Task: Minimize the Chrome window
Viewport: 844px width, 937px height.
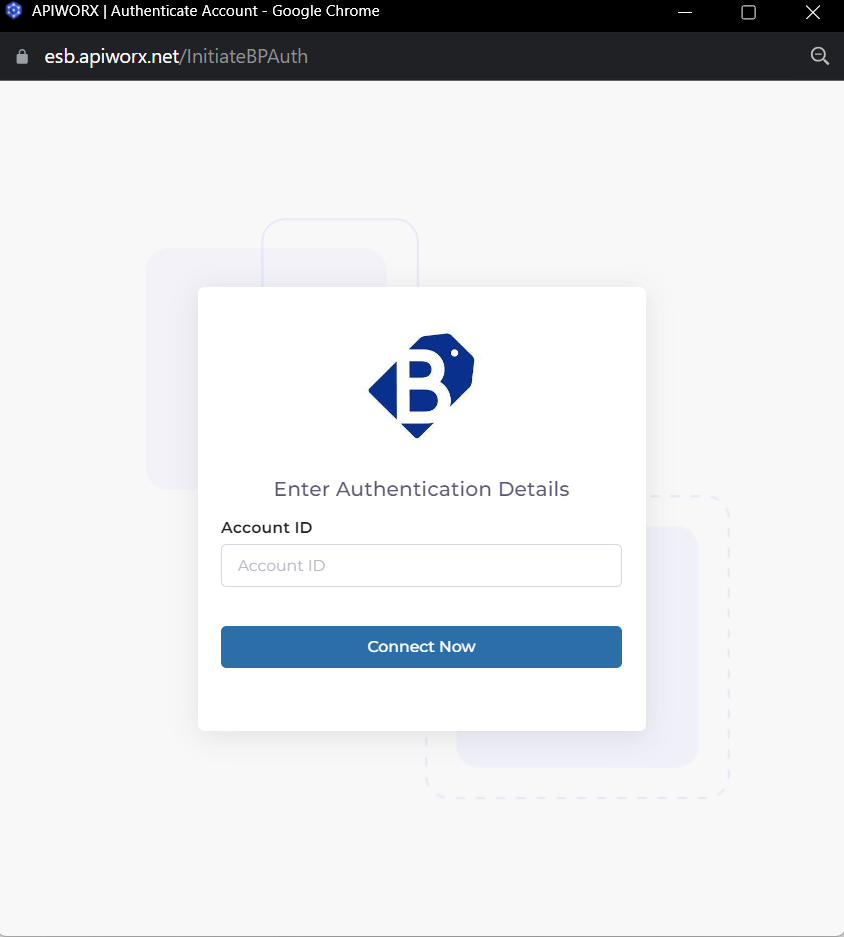Action: 685,12
